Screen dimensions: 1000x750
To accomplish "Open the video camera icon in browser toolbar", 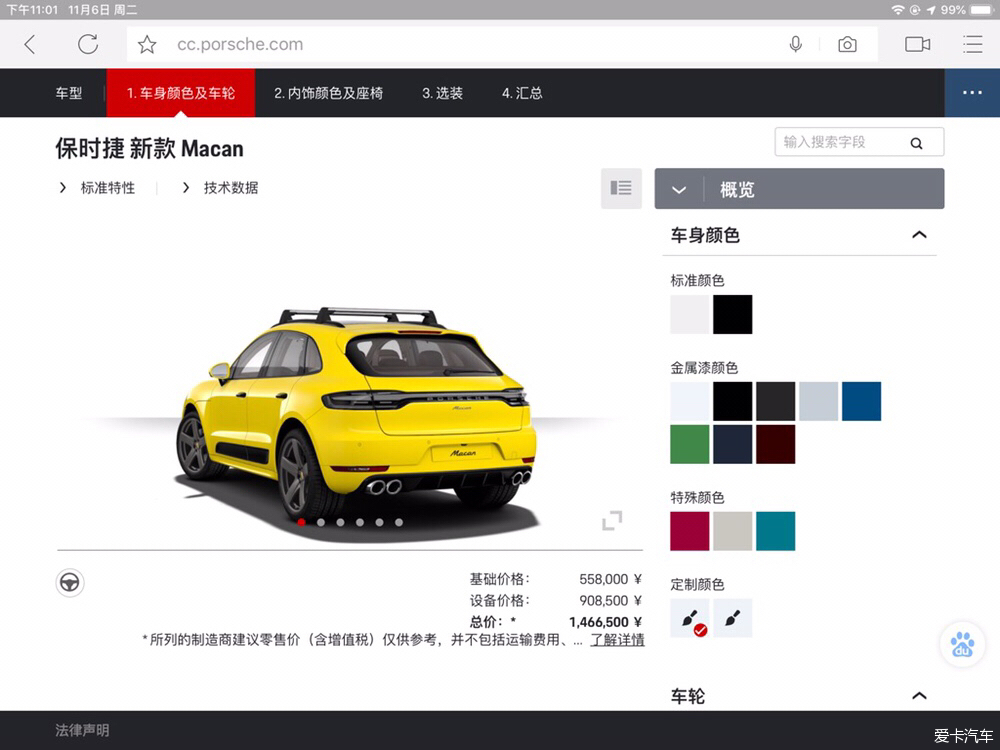I will (x=917, y=44).
